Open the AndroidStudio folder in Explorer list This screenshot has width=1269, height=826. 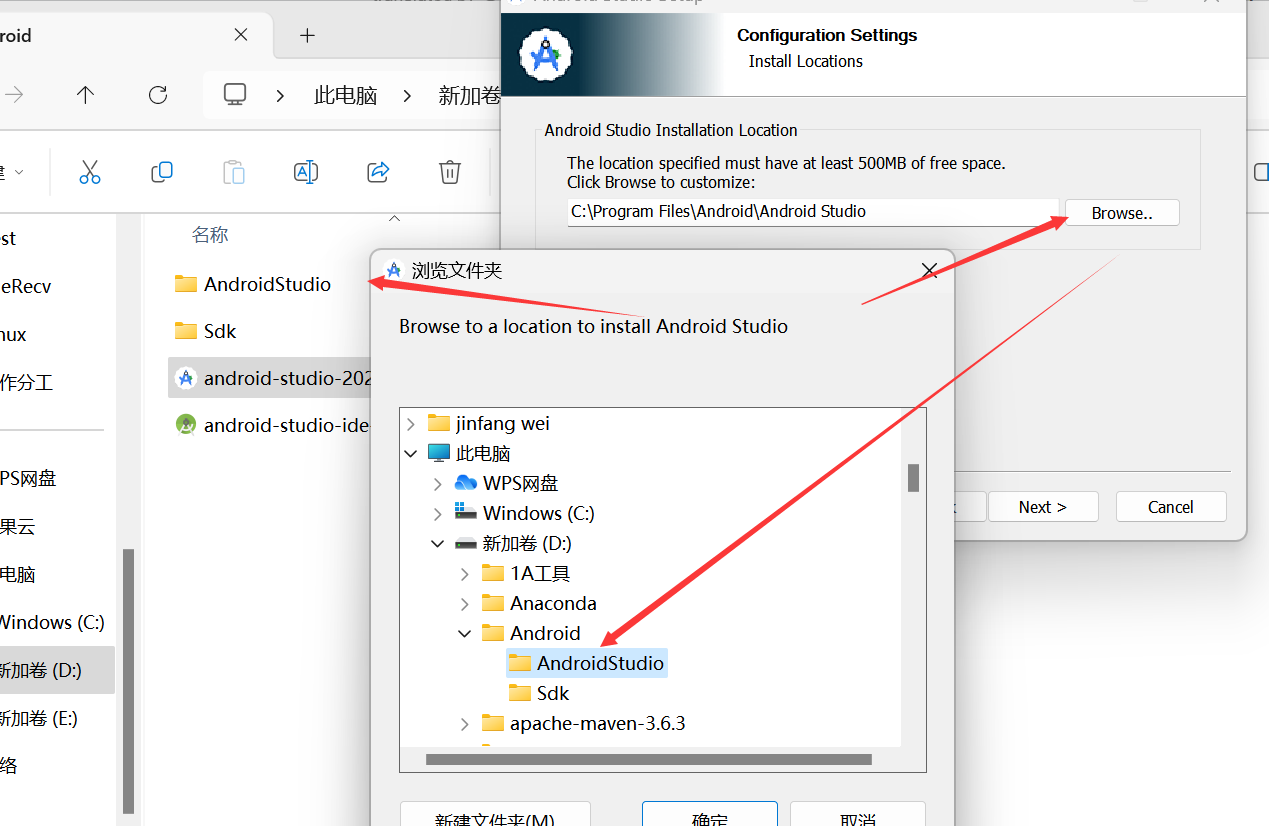(253, 284)
